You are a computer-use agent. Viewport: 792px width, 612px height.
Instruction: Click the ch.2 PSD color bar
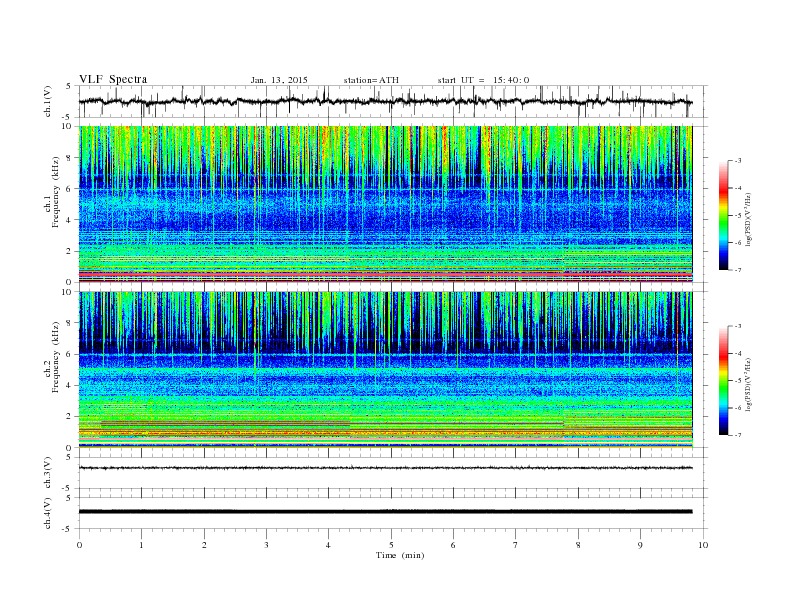pos(723,381)
